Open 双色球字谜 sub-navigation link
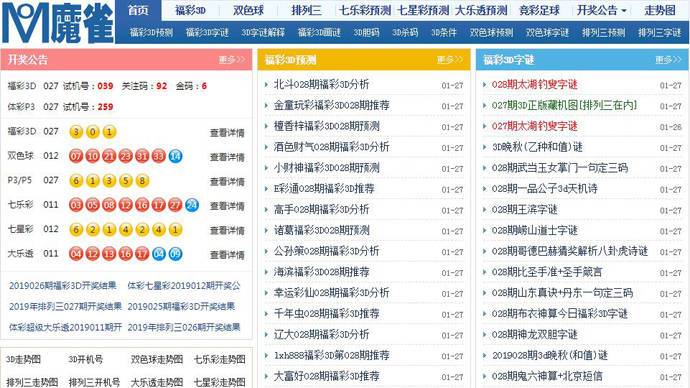The width and height of the screenshot is (690, 388). (x=547, y=33)
